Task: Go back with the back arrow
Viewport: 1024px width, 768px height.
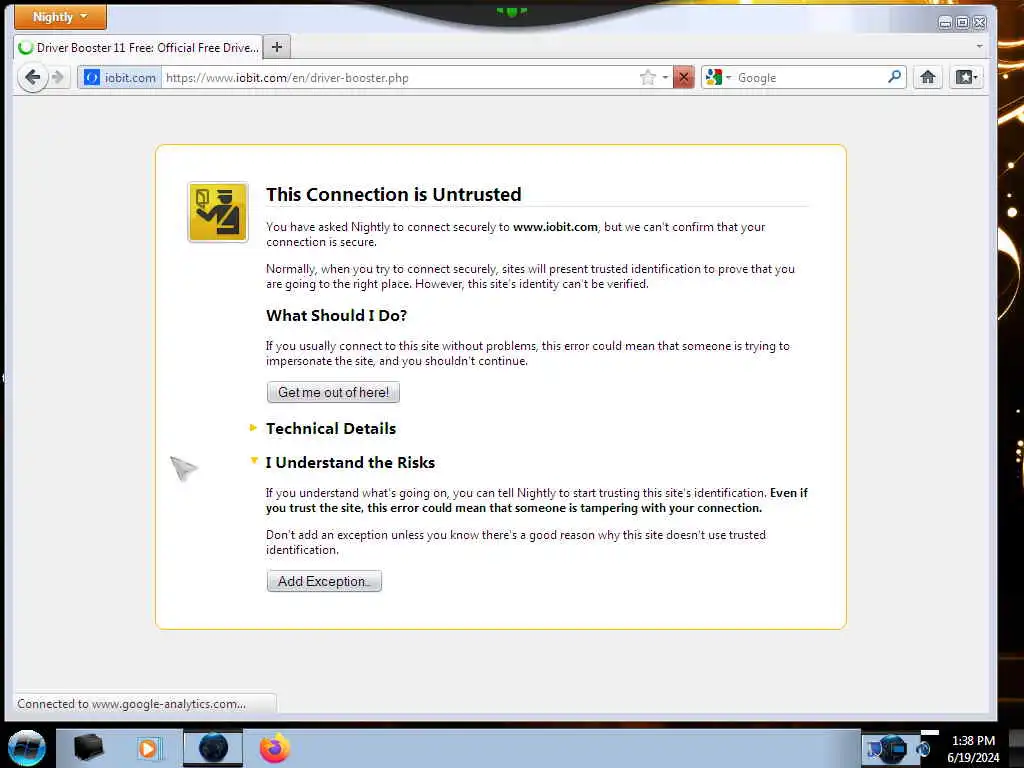Action: coord(32,78)
